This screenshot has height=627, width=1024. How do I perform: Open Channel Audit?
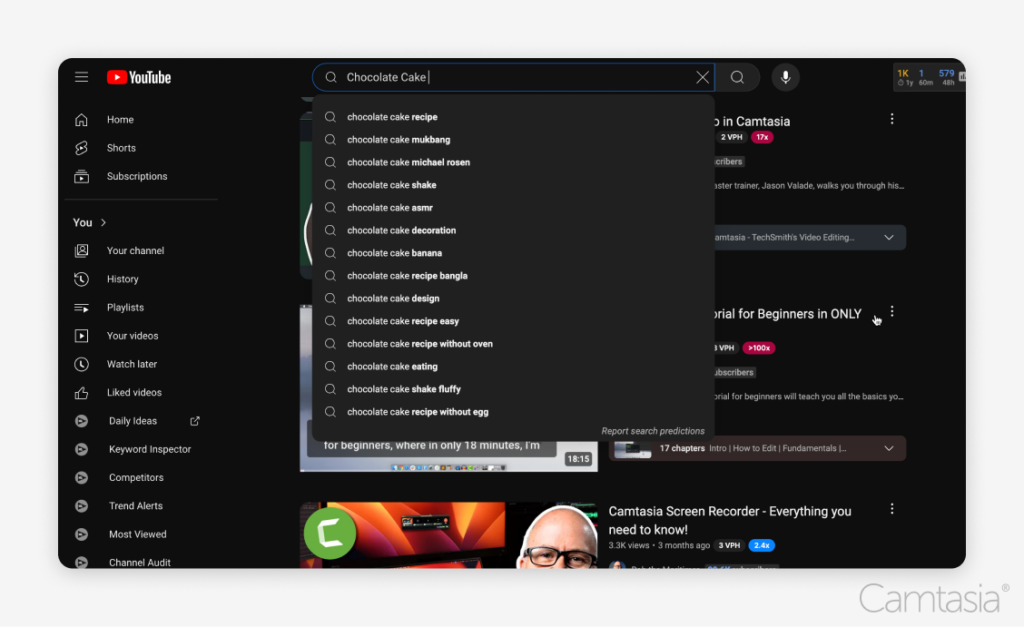pyautogui.click(x=139, y=562)
